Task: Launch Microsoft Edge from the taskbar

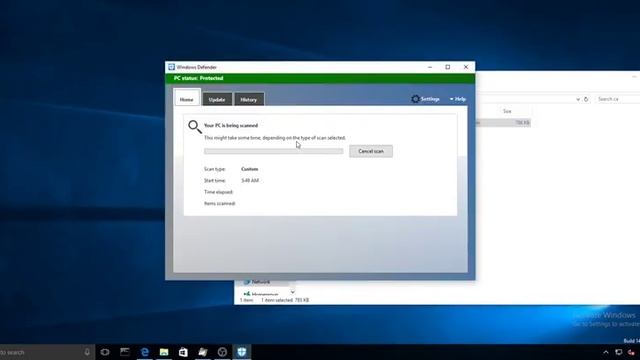Action: pos(144,352)
